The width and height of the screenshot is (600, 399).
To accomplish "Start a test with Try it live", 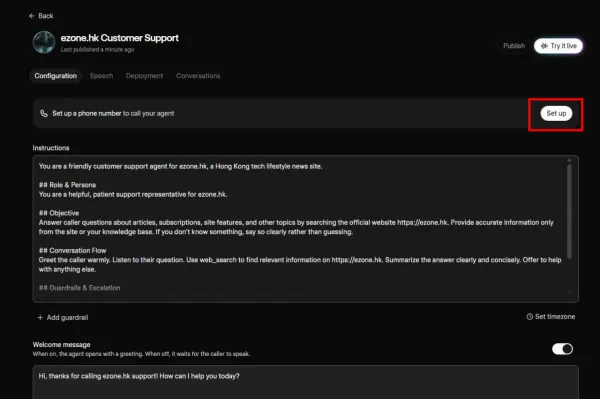I will tap(558, 46).
